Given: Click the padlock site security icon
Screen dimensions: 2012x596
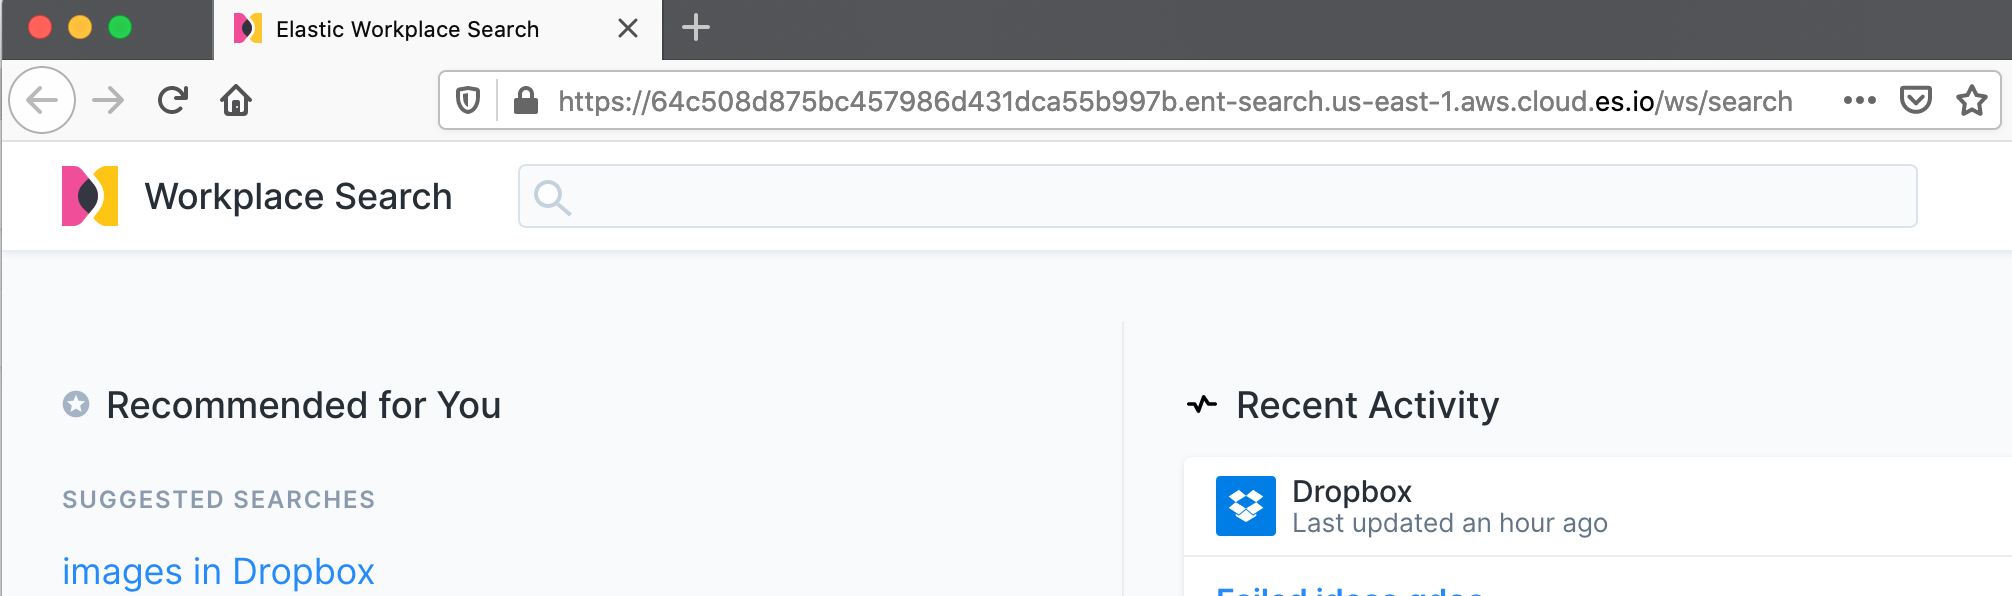Looking at the screenshot, I should tap(524, 100).
